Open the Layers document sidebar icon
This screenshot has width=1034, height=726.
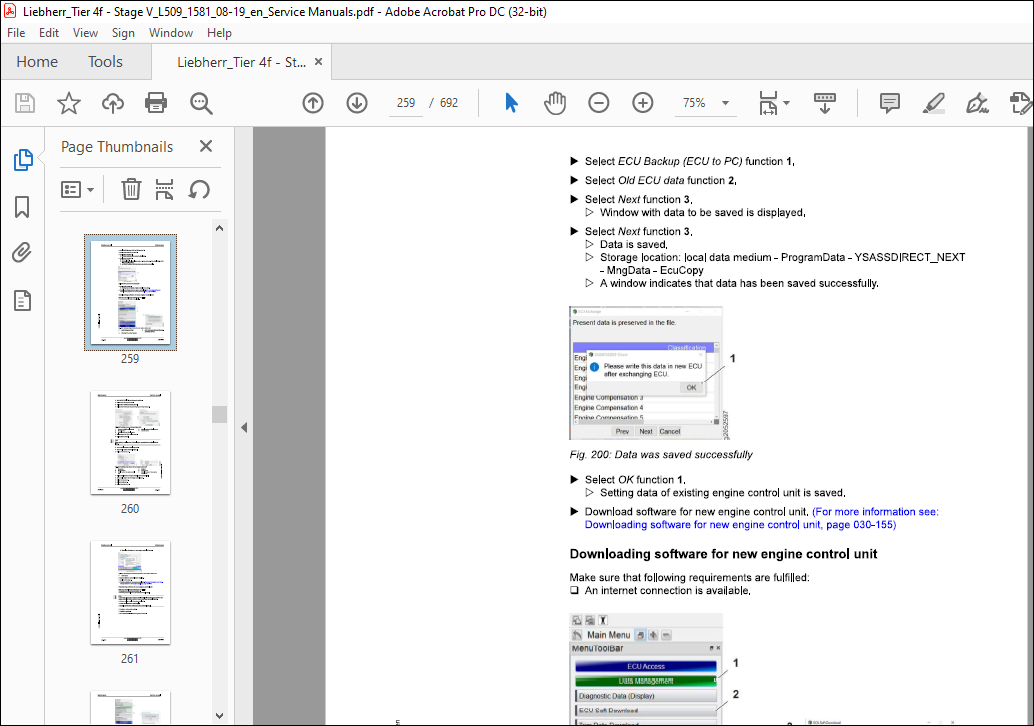22,301
